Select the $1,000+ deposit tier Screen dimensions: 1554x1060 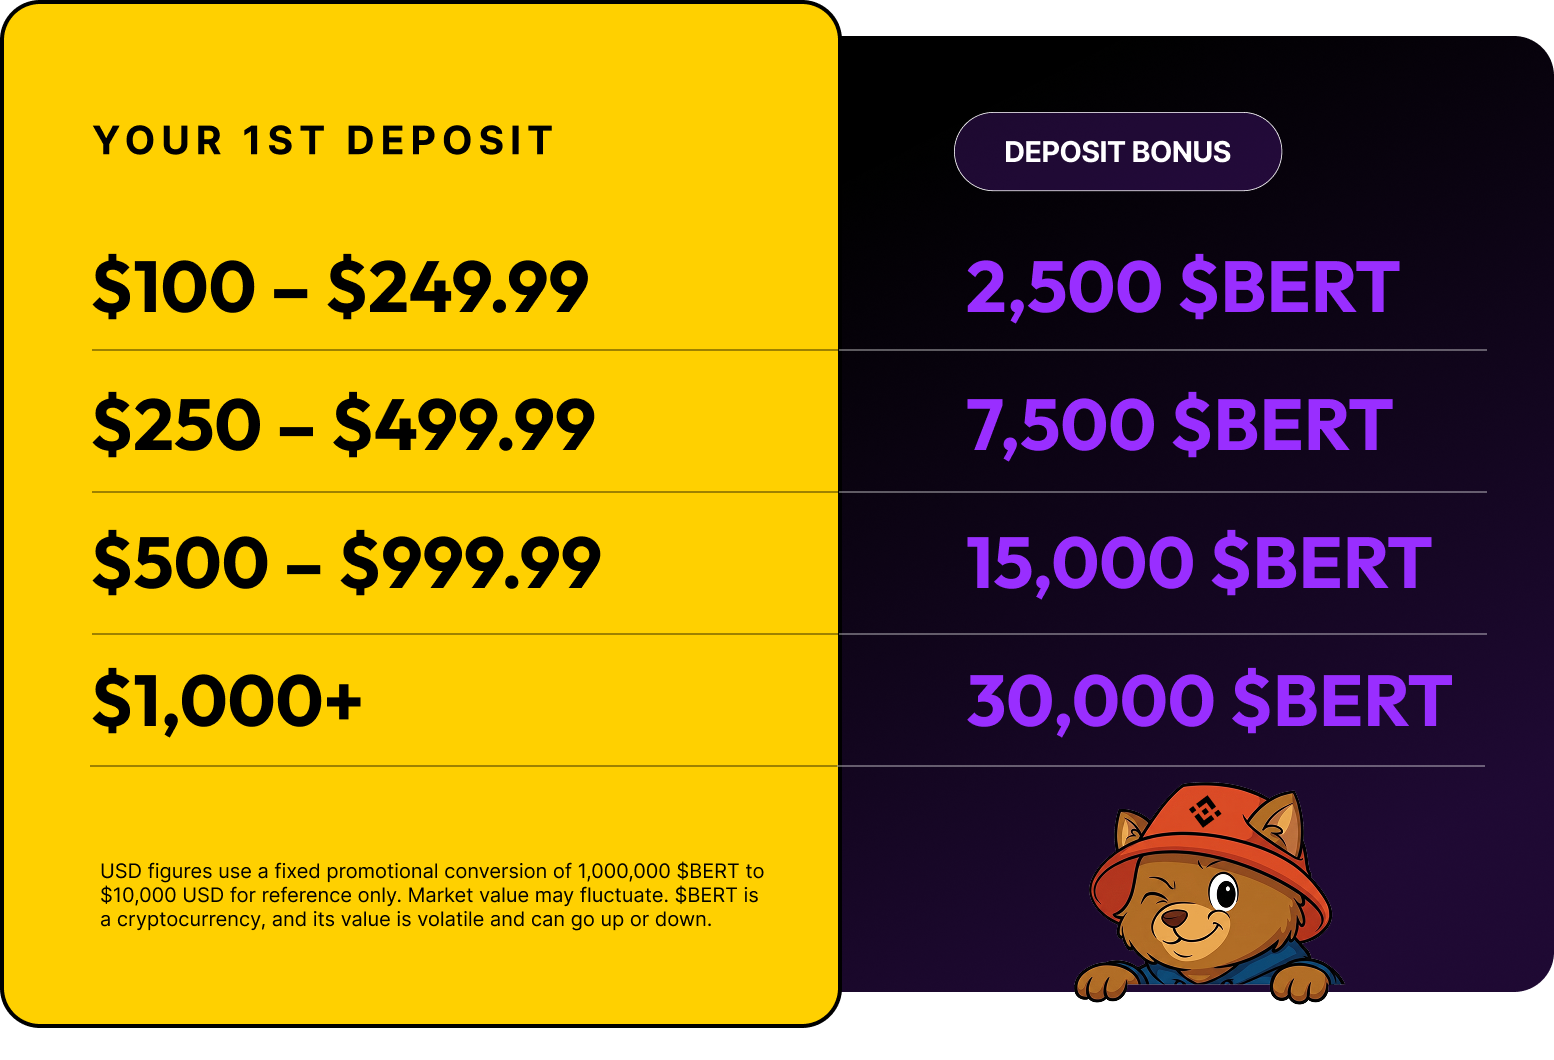click(x=227, y=701)
